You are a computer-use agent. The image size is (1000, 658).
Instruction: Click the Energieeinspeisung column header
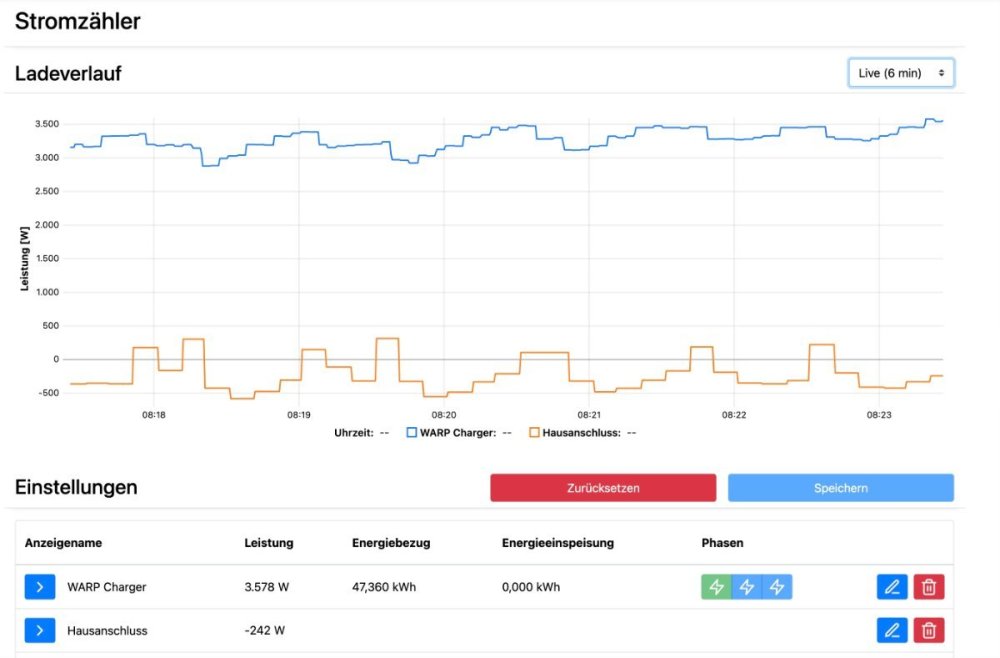(557, 543)
